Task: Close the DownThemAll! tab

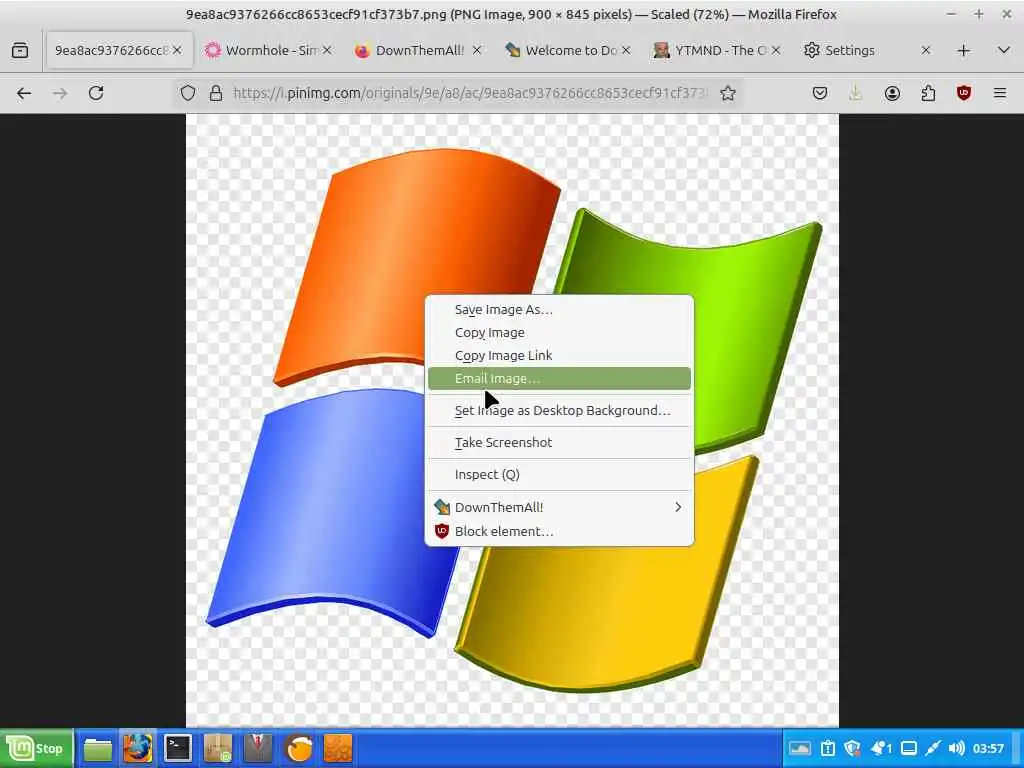Action: [477, 50]
